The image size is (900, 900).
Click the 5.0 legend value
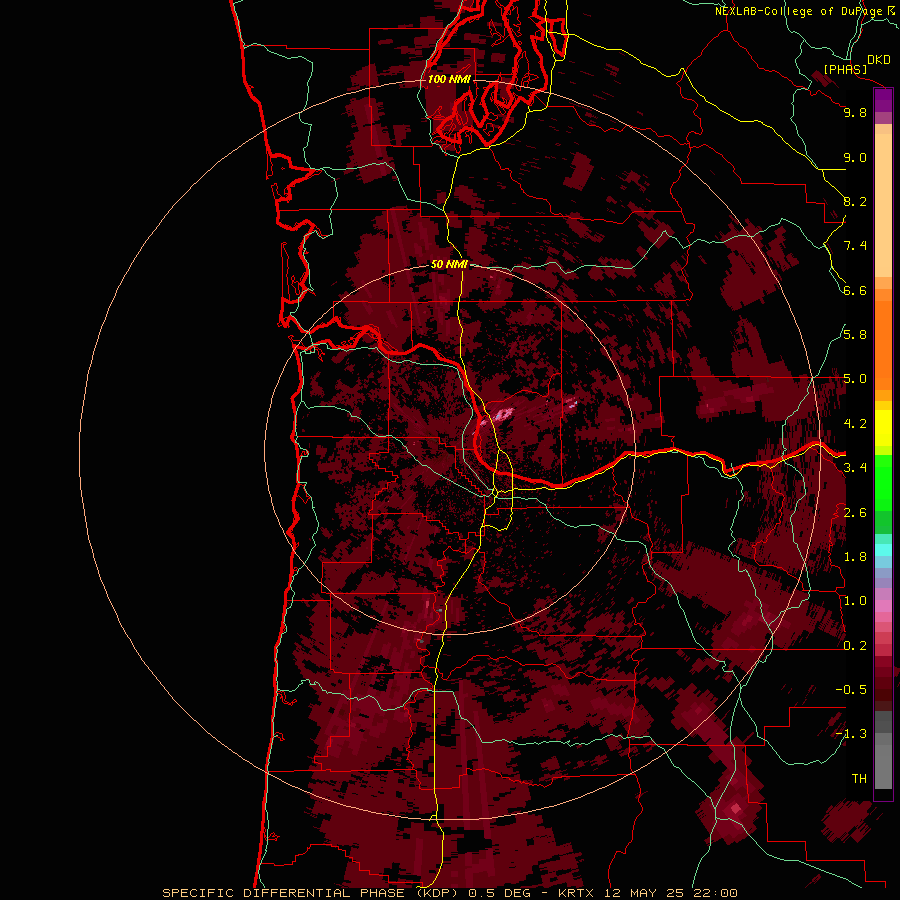click(855, 379)
